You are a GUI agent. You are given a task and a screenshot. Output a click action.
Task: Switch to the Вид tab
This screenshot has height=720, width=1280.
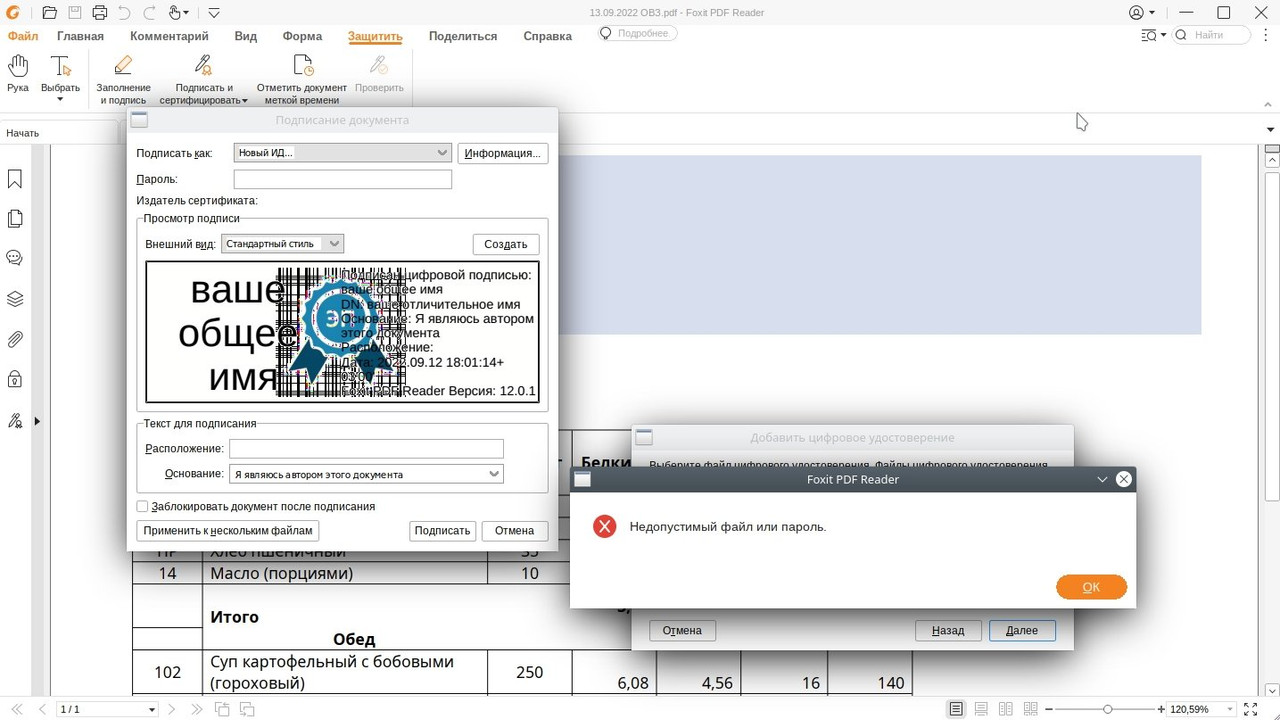pos(246,36)
